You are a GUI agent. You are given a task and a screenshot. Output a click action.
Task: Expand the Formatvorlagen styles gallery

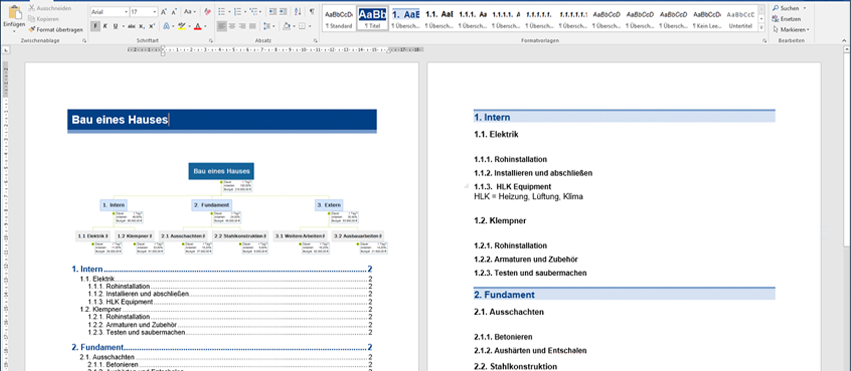pyautogui.click(x=761, y=27)
